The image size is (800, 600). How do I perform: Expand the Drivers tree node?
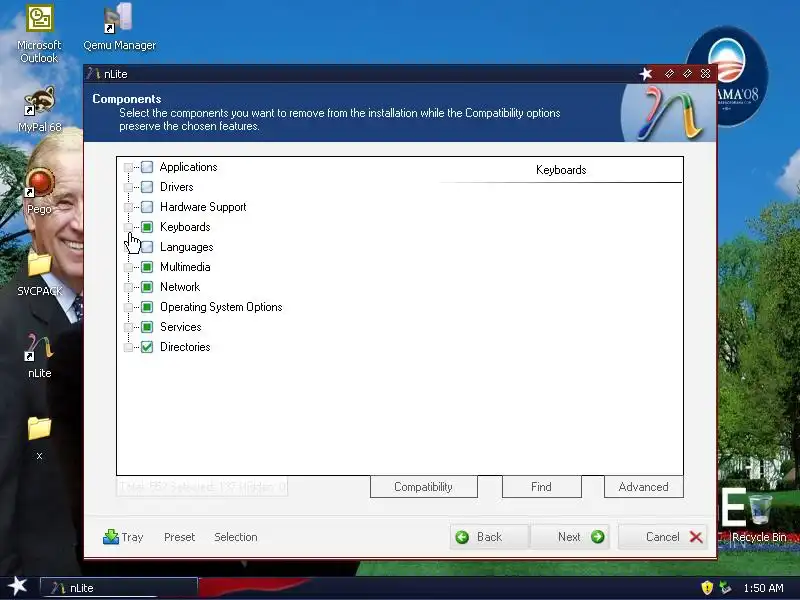(x=128, y=187)
